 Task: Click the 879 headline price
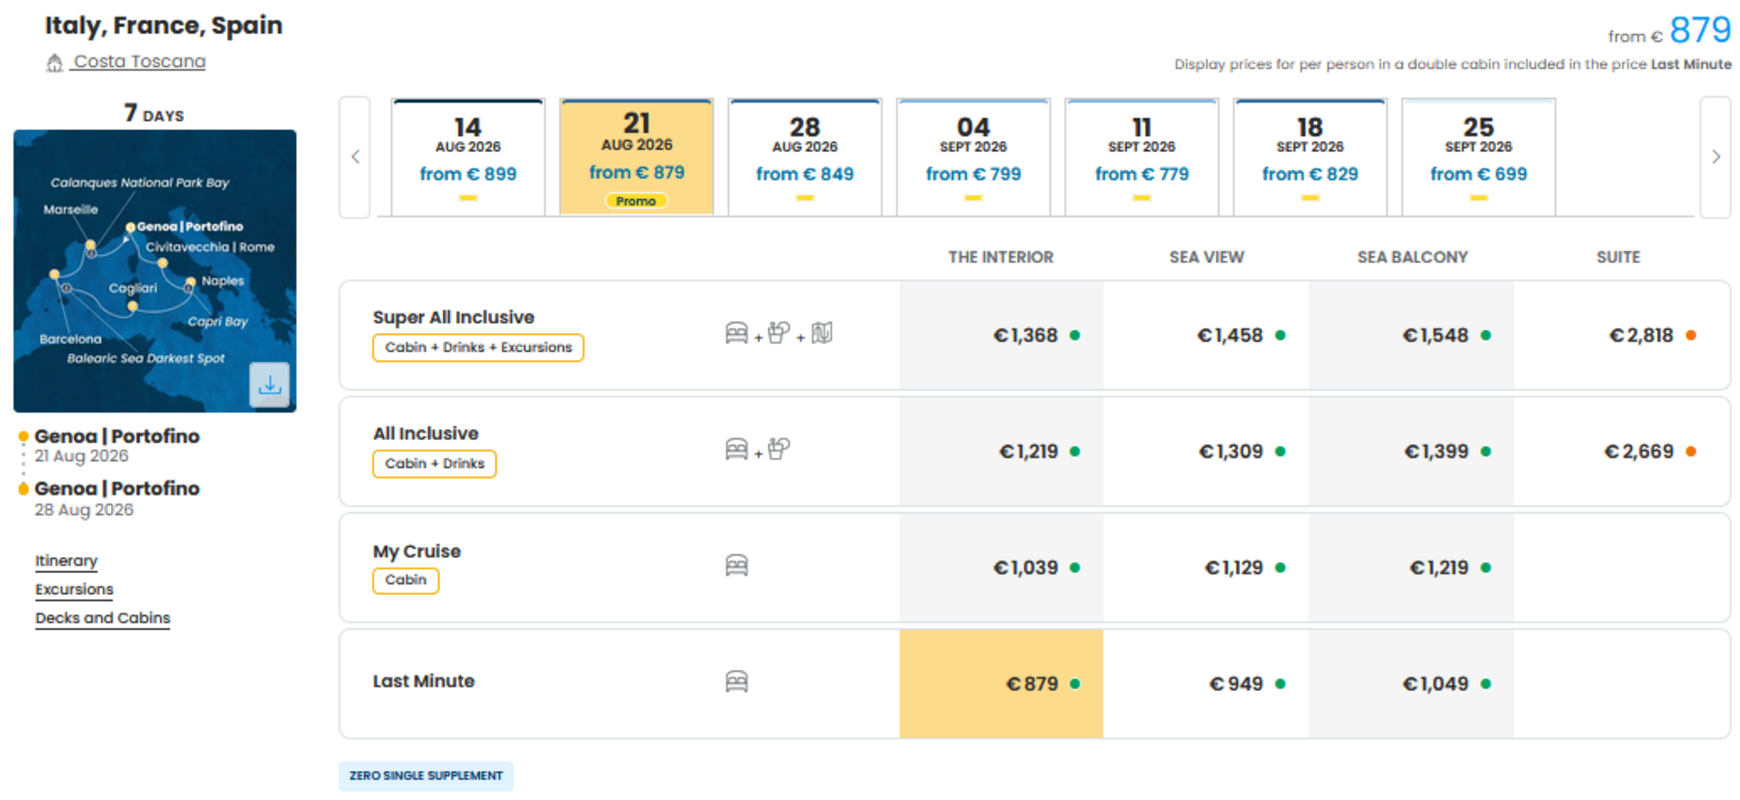coord(1700,30)
